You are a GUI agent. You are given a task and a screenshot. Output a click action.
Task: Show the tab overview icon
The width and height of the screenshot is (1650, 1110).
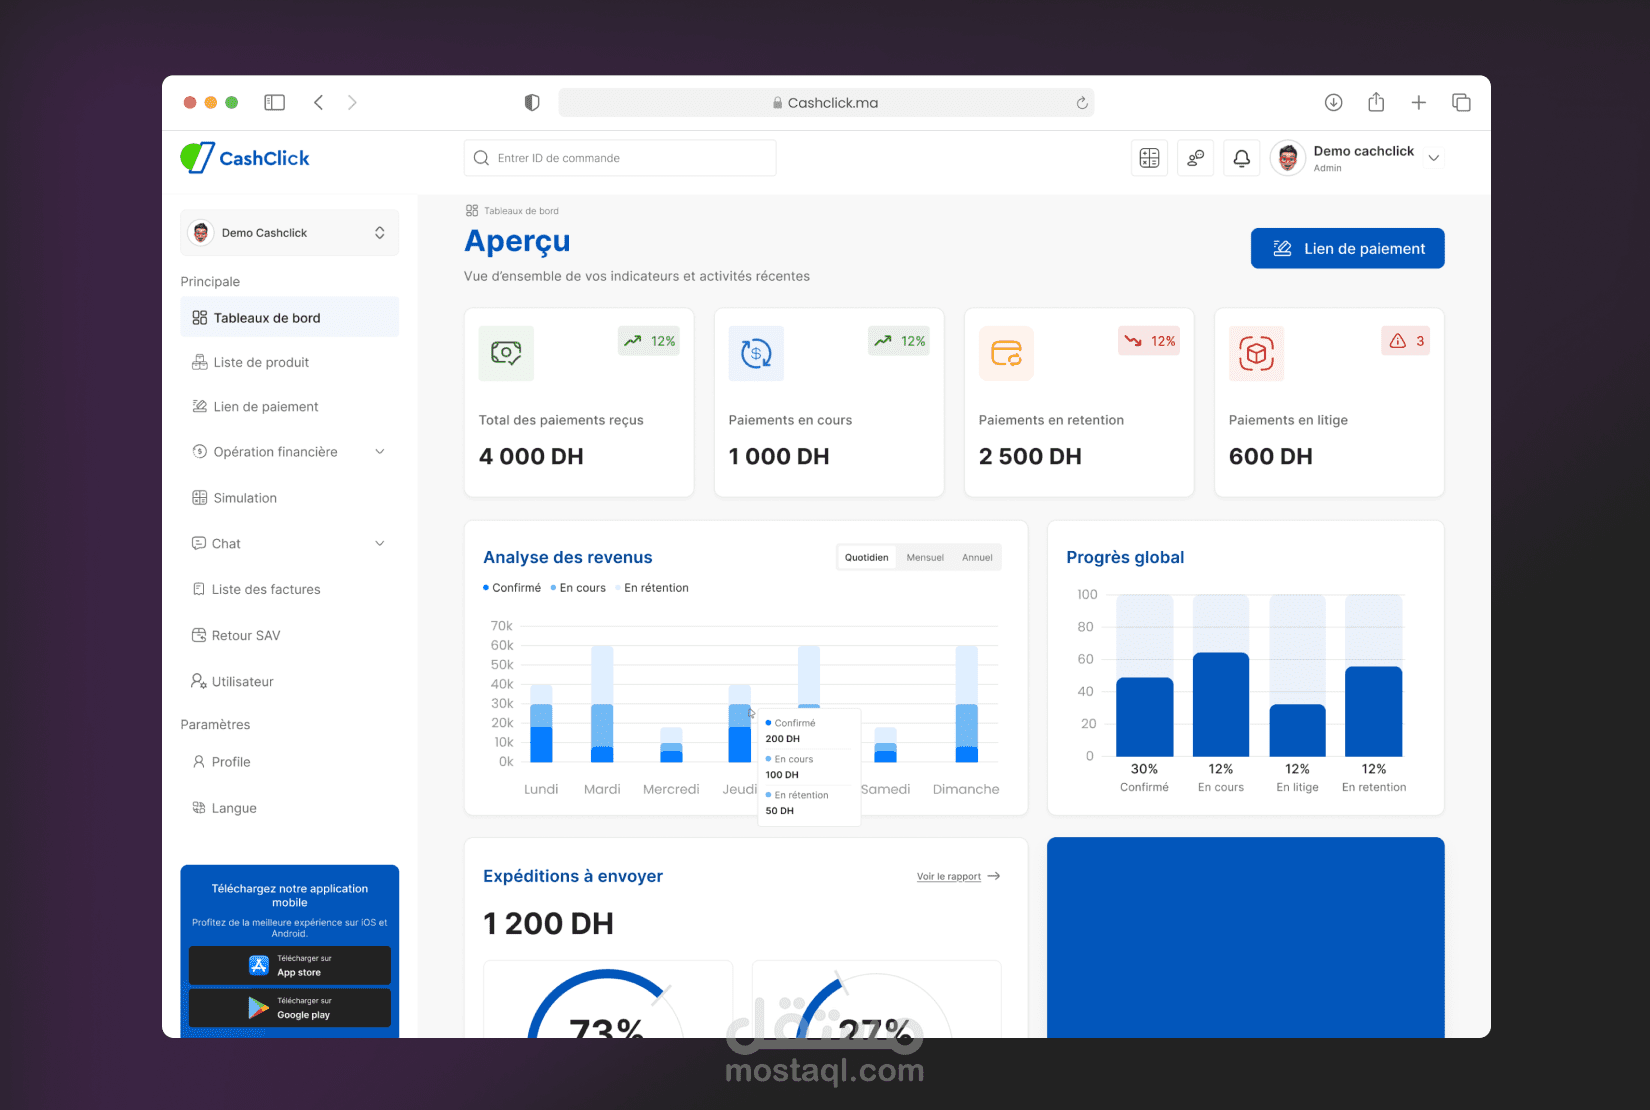click(1461, 102)
